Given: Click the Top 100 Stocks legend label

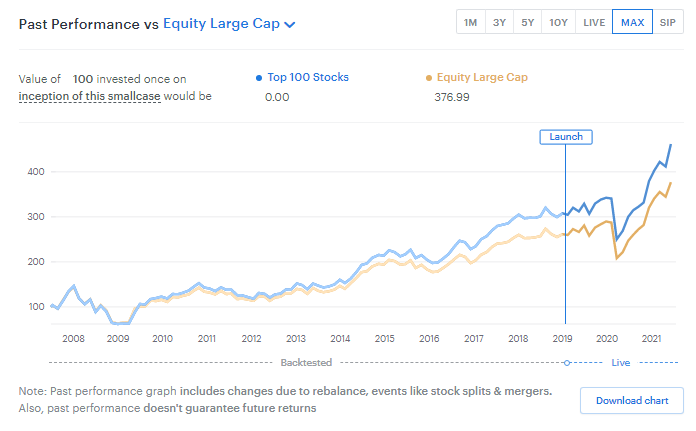Looking at the screenshot, I should coord(308,78).
